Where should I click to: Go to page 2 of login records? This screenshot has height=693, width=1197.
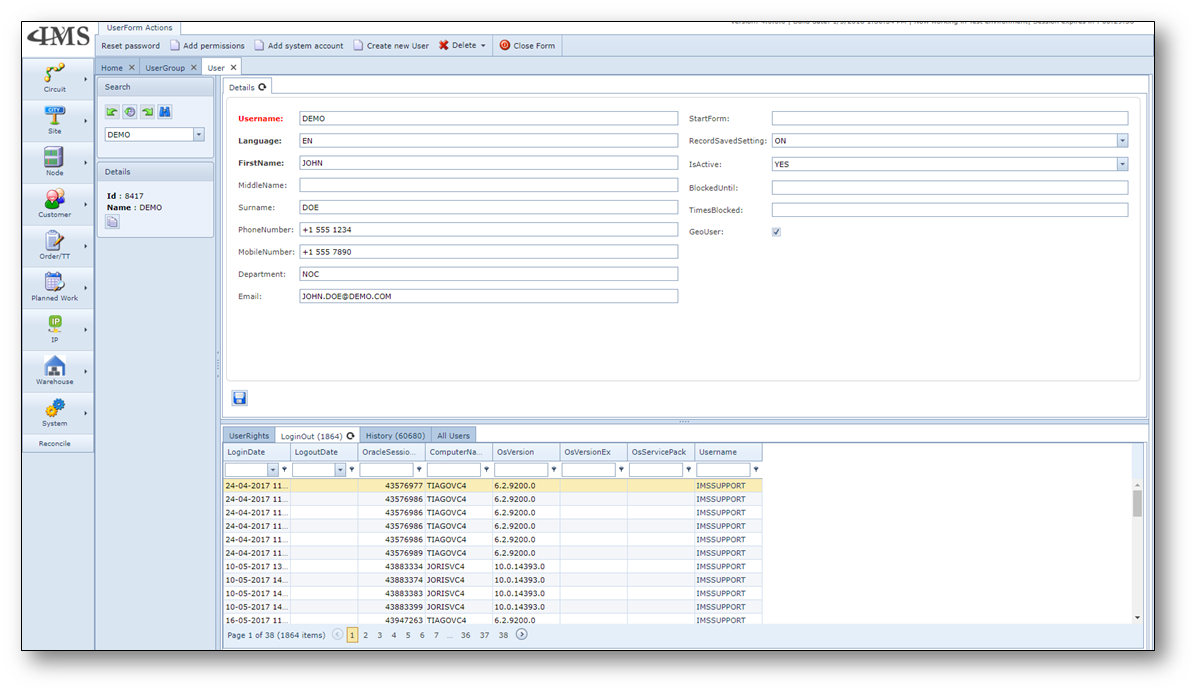coord(366,635)
